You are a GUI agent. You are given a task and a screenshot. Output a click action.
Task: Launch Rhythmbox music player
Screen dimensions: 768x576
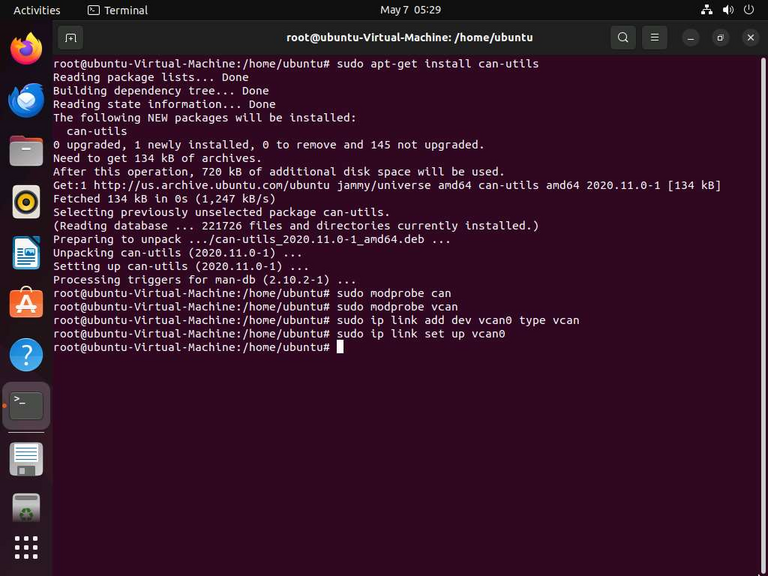coord(26,202)
